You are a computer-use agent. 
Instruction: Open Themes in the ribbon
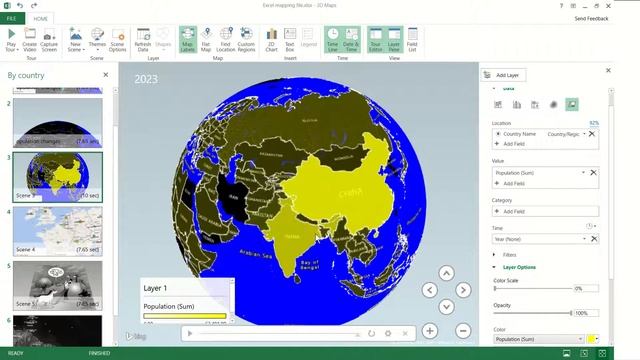[97, 40]
